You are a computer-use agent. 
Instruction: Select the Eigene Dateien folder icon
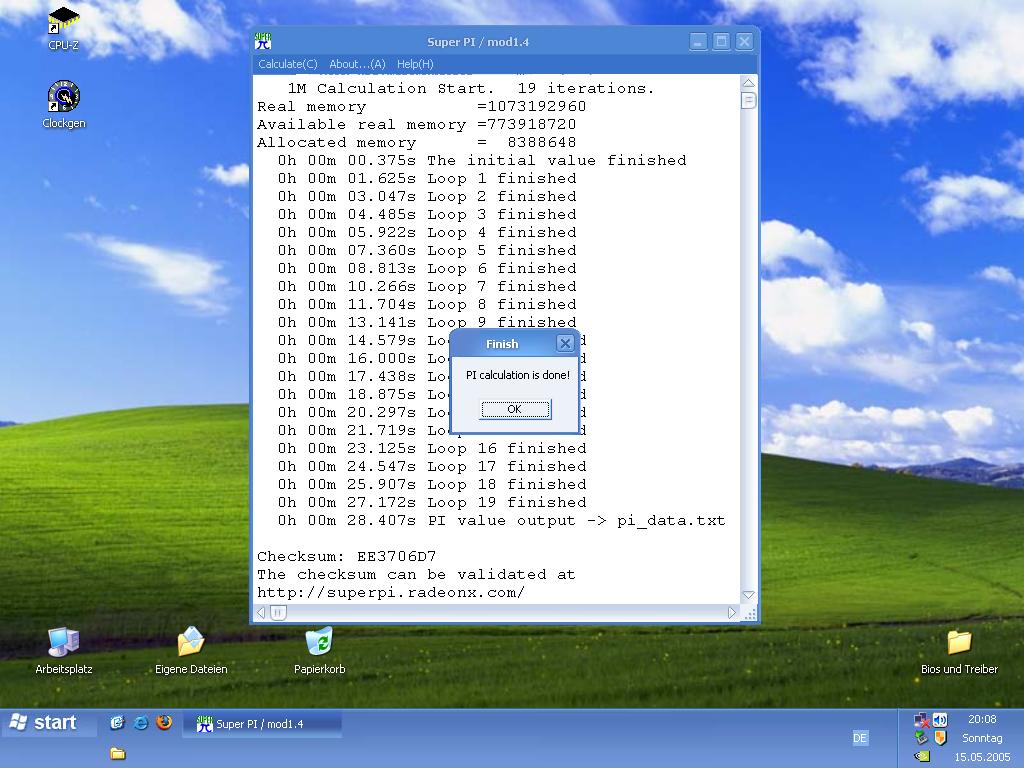point(191,650)
